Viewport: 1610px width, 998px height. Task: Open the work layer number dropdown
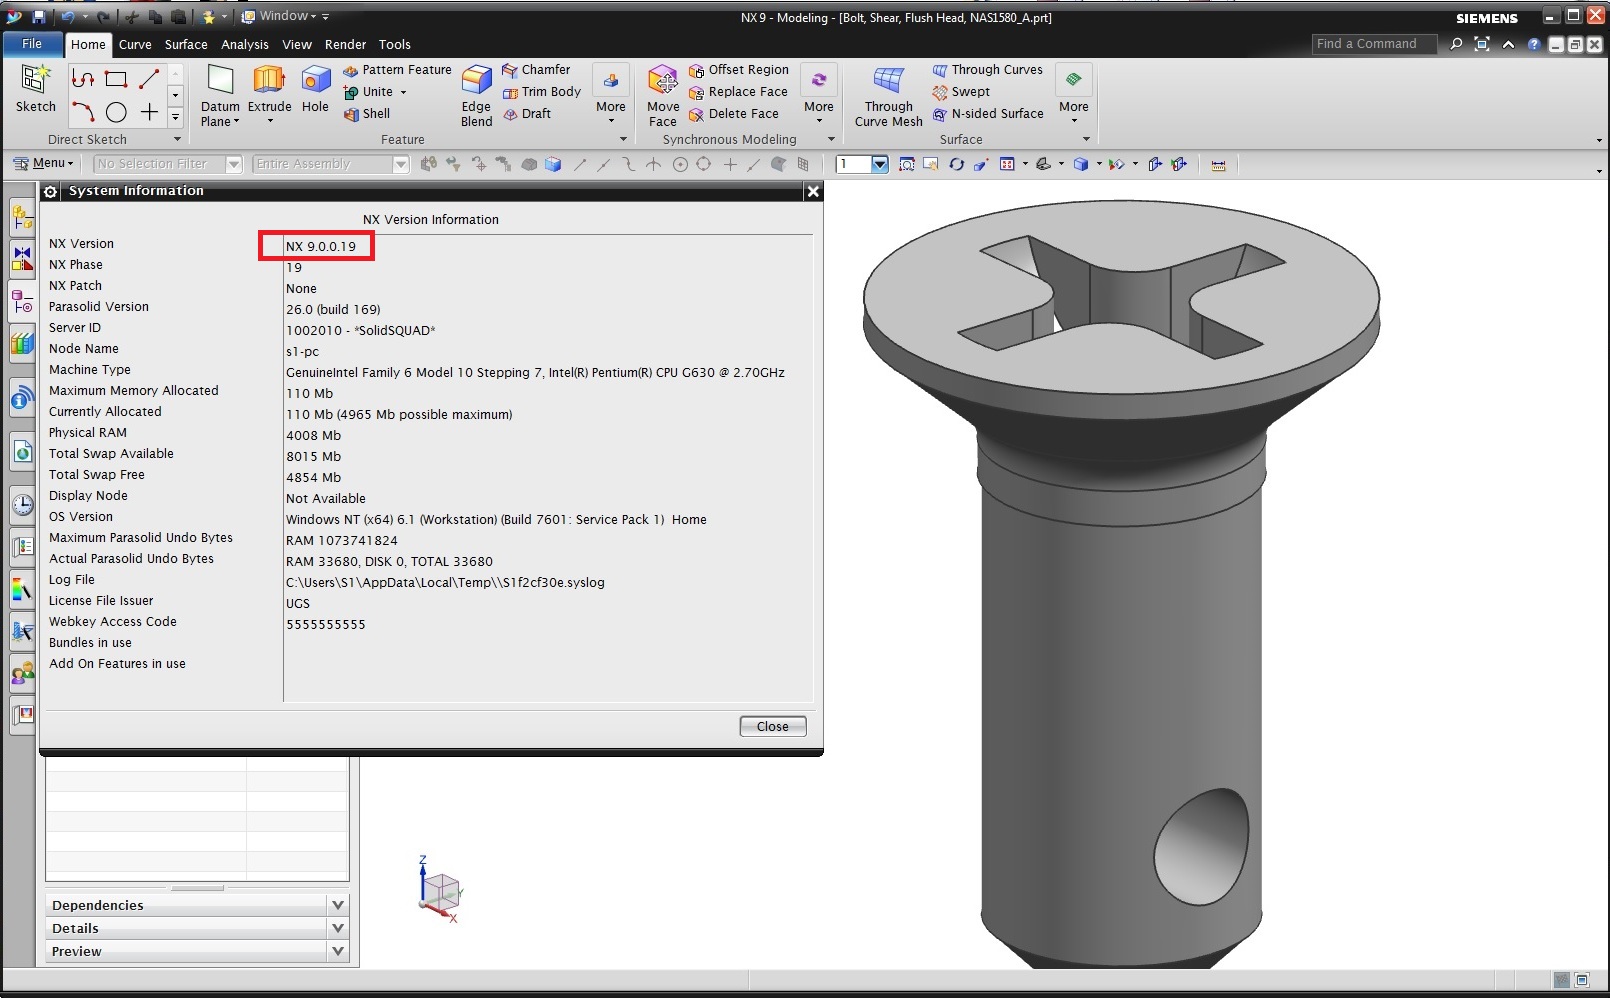pyautogui.click(x=880, y=164)
